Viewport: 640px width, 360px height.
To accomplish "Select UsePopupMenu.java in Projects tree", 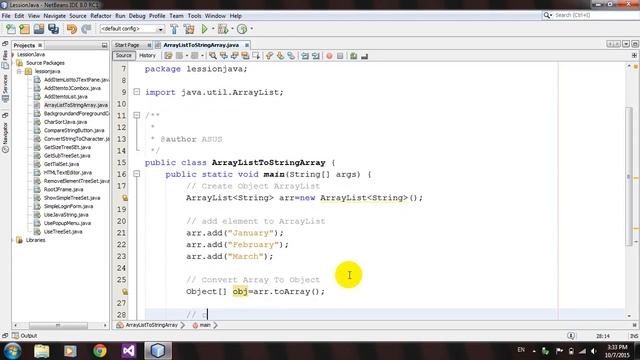I will pos(67,223).
